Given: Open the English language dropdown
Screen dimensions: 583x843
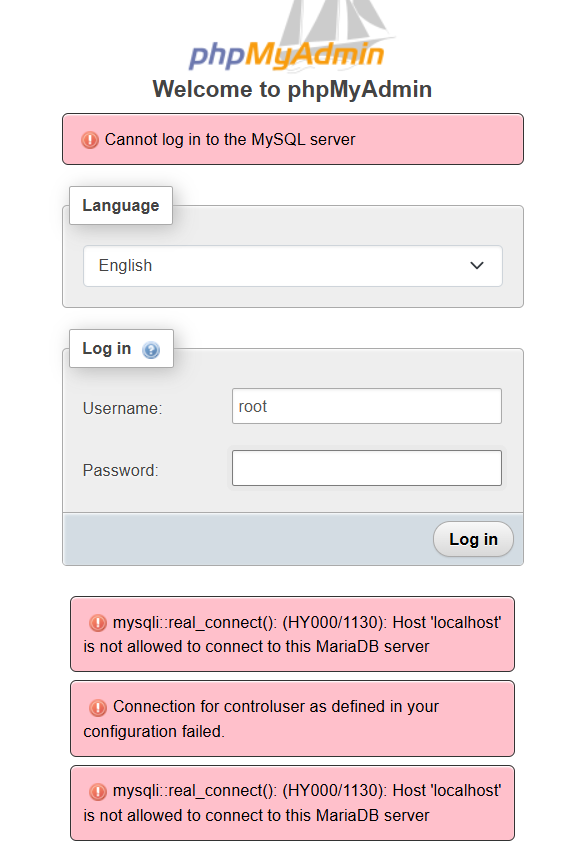Looking at the screenshot, I should click(x=293, y=266).
